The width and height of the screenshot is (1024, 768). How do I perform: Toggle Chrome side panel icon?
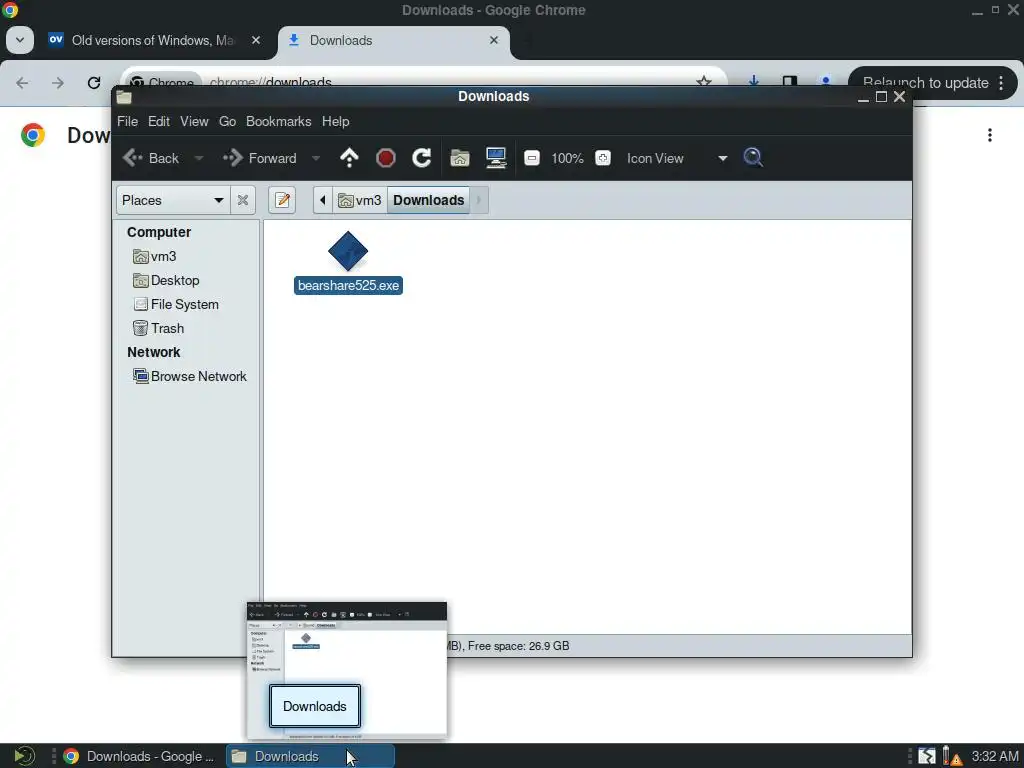(790, 81)
